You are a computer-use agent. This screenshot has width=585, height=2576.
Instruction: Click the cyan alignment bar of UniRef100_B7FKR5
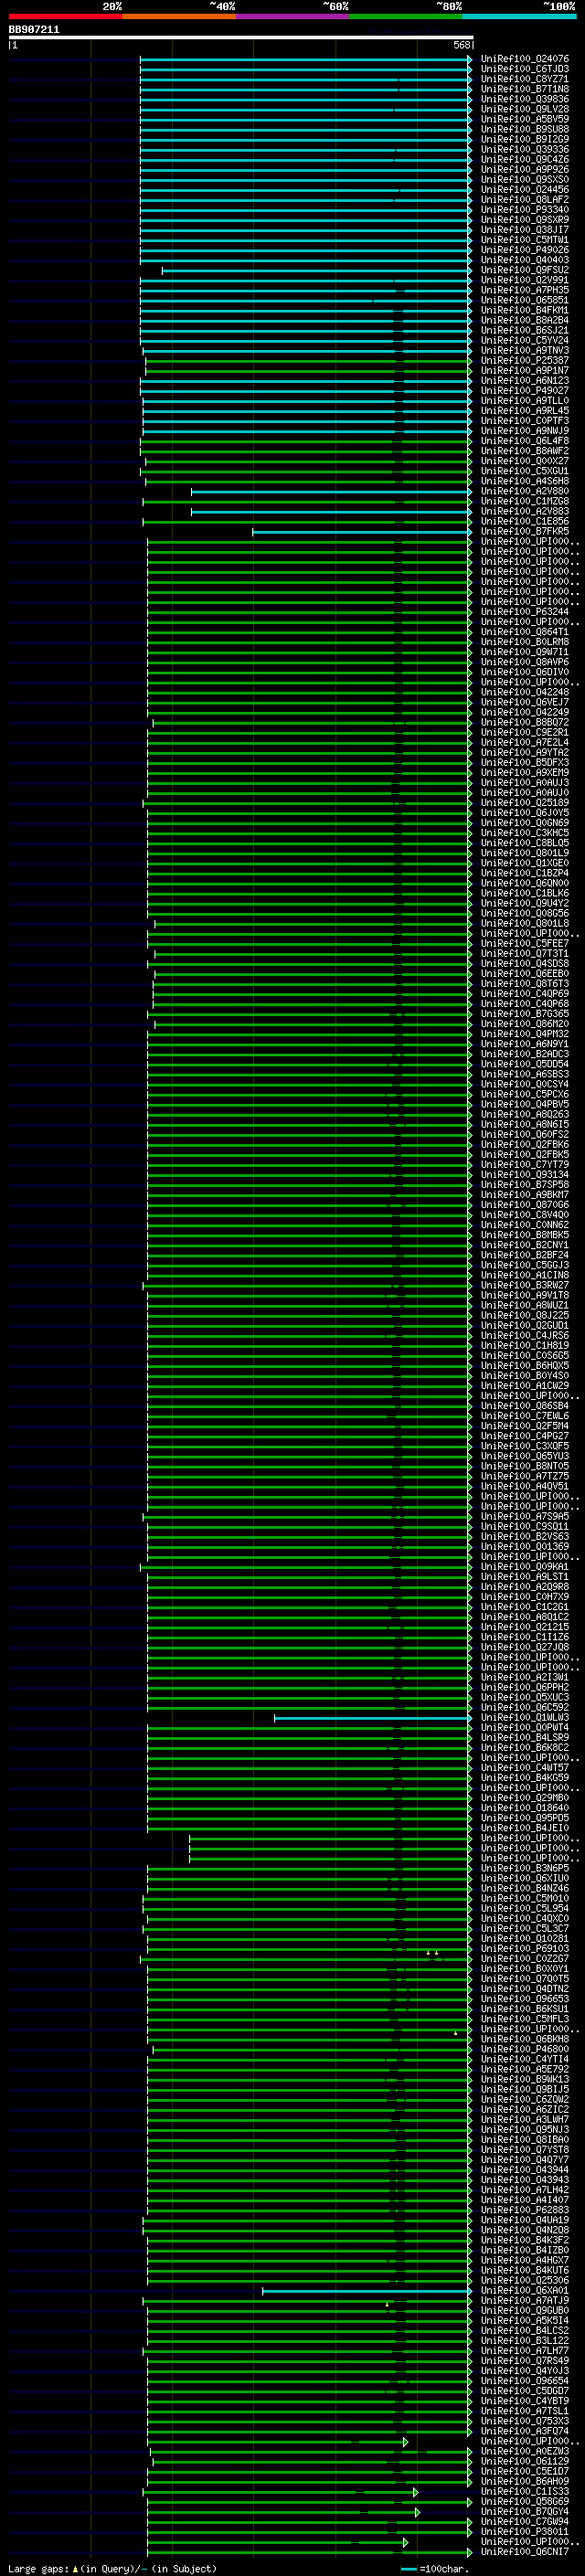pos(362,532)
